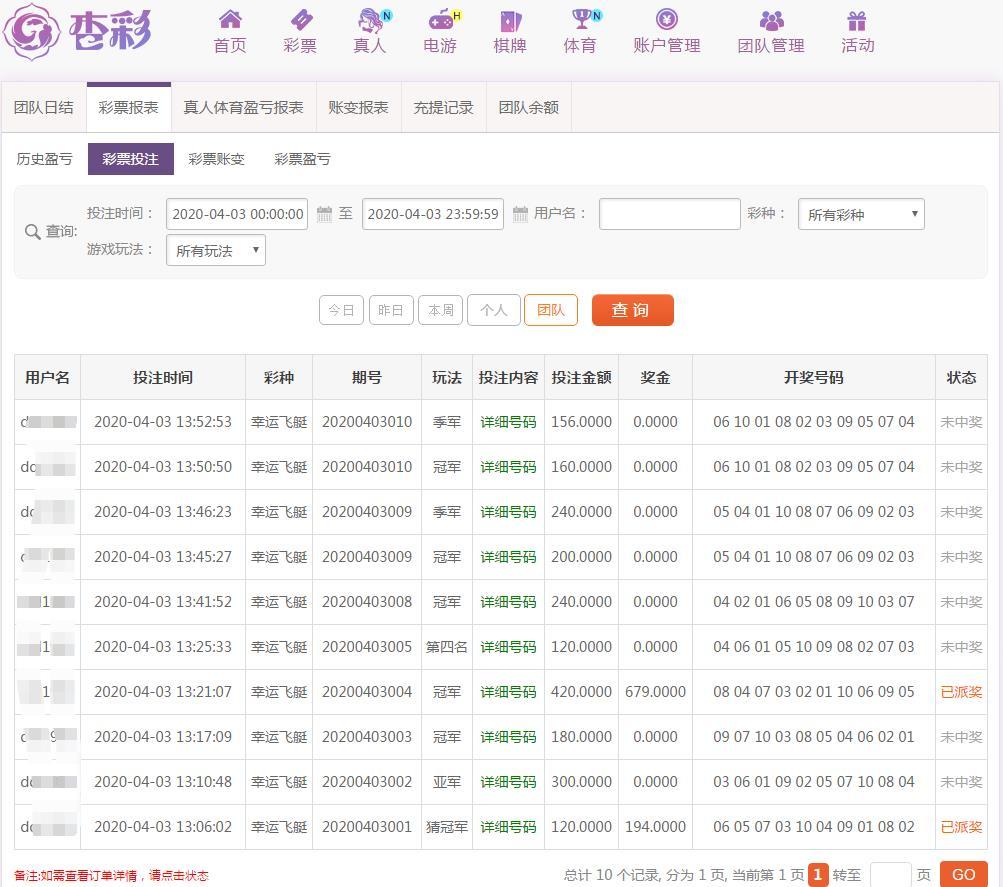Select the 历史盈亏 sub-tab

[x=44, y=159]
